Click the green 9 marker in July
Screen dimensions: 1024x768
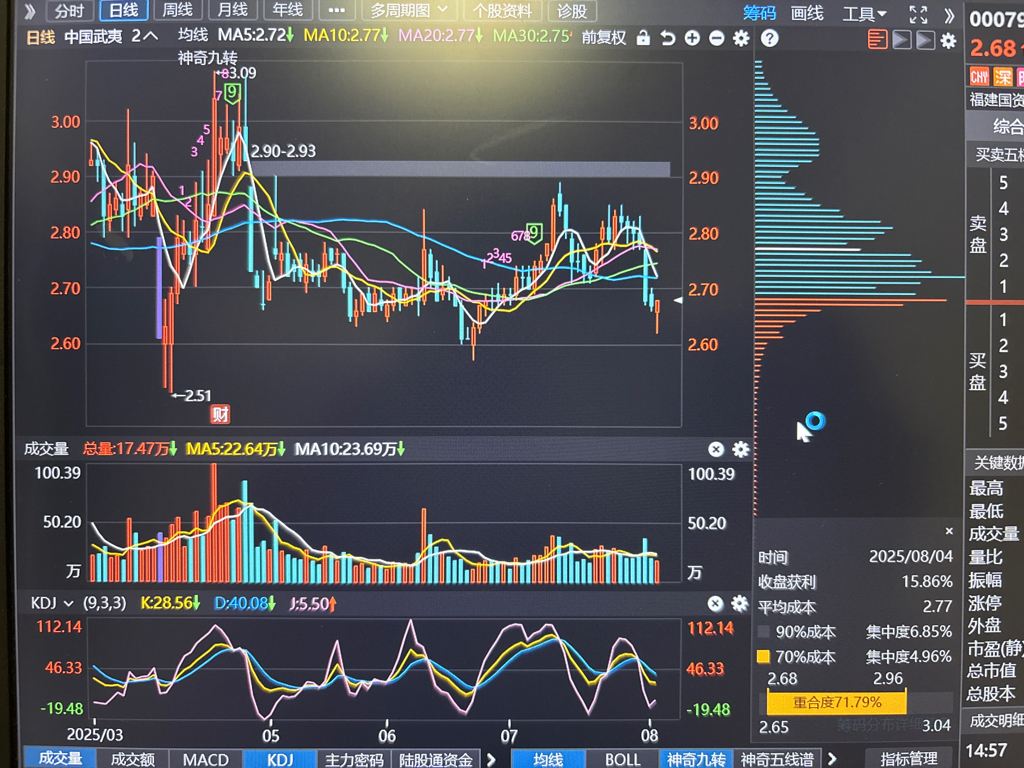coord(535,232)
